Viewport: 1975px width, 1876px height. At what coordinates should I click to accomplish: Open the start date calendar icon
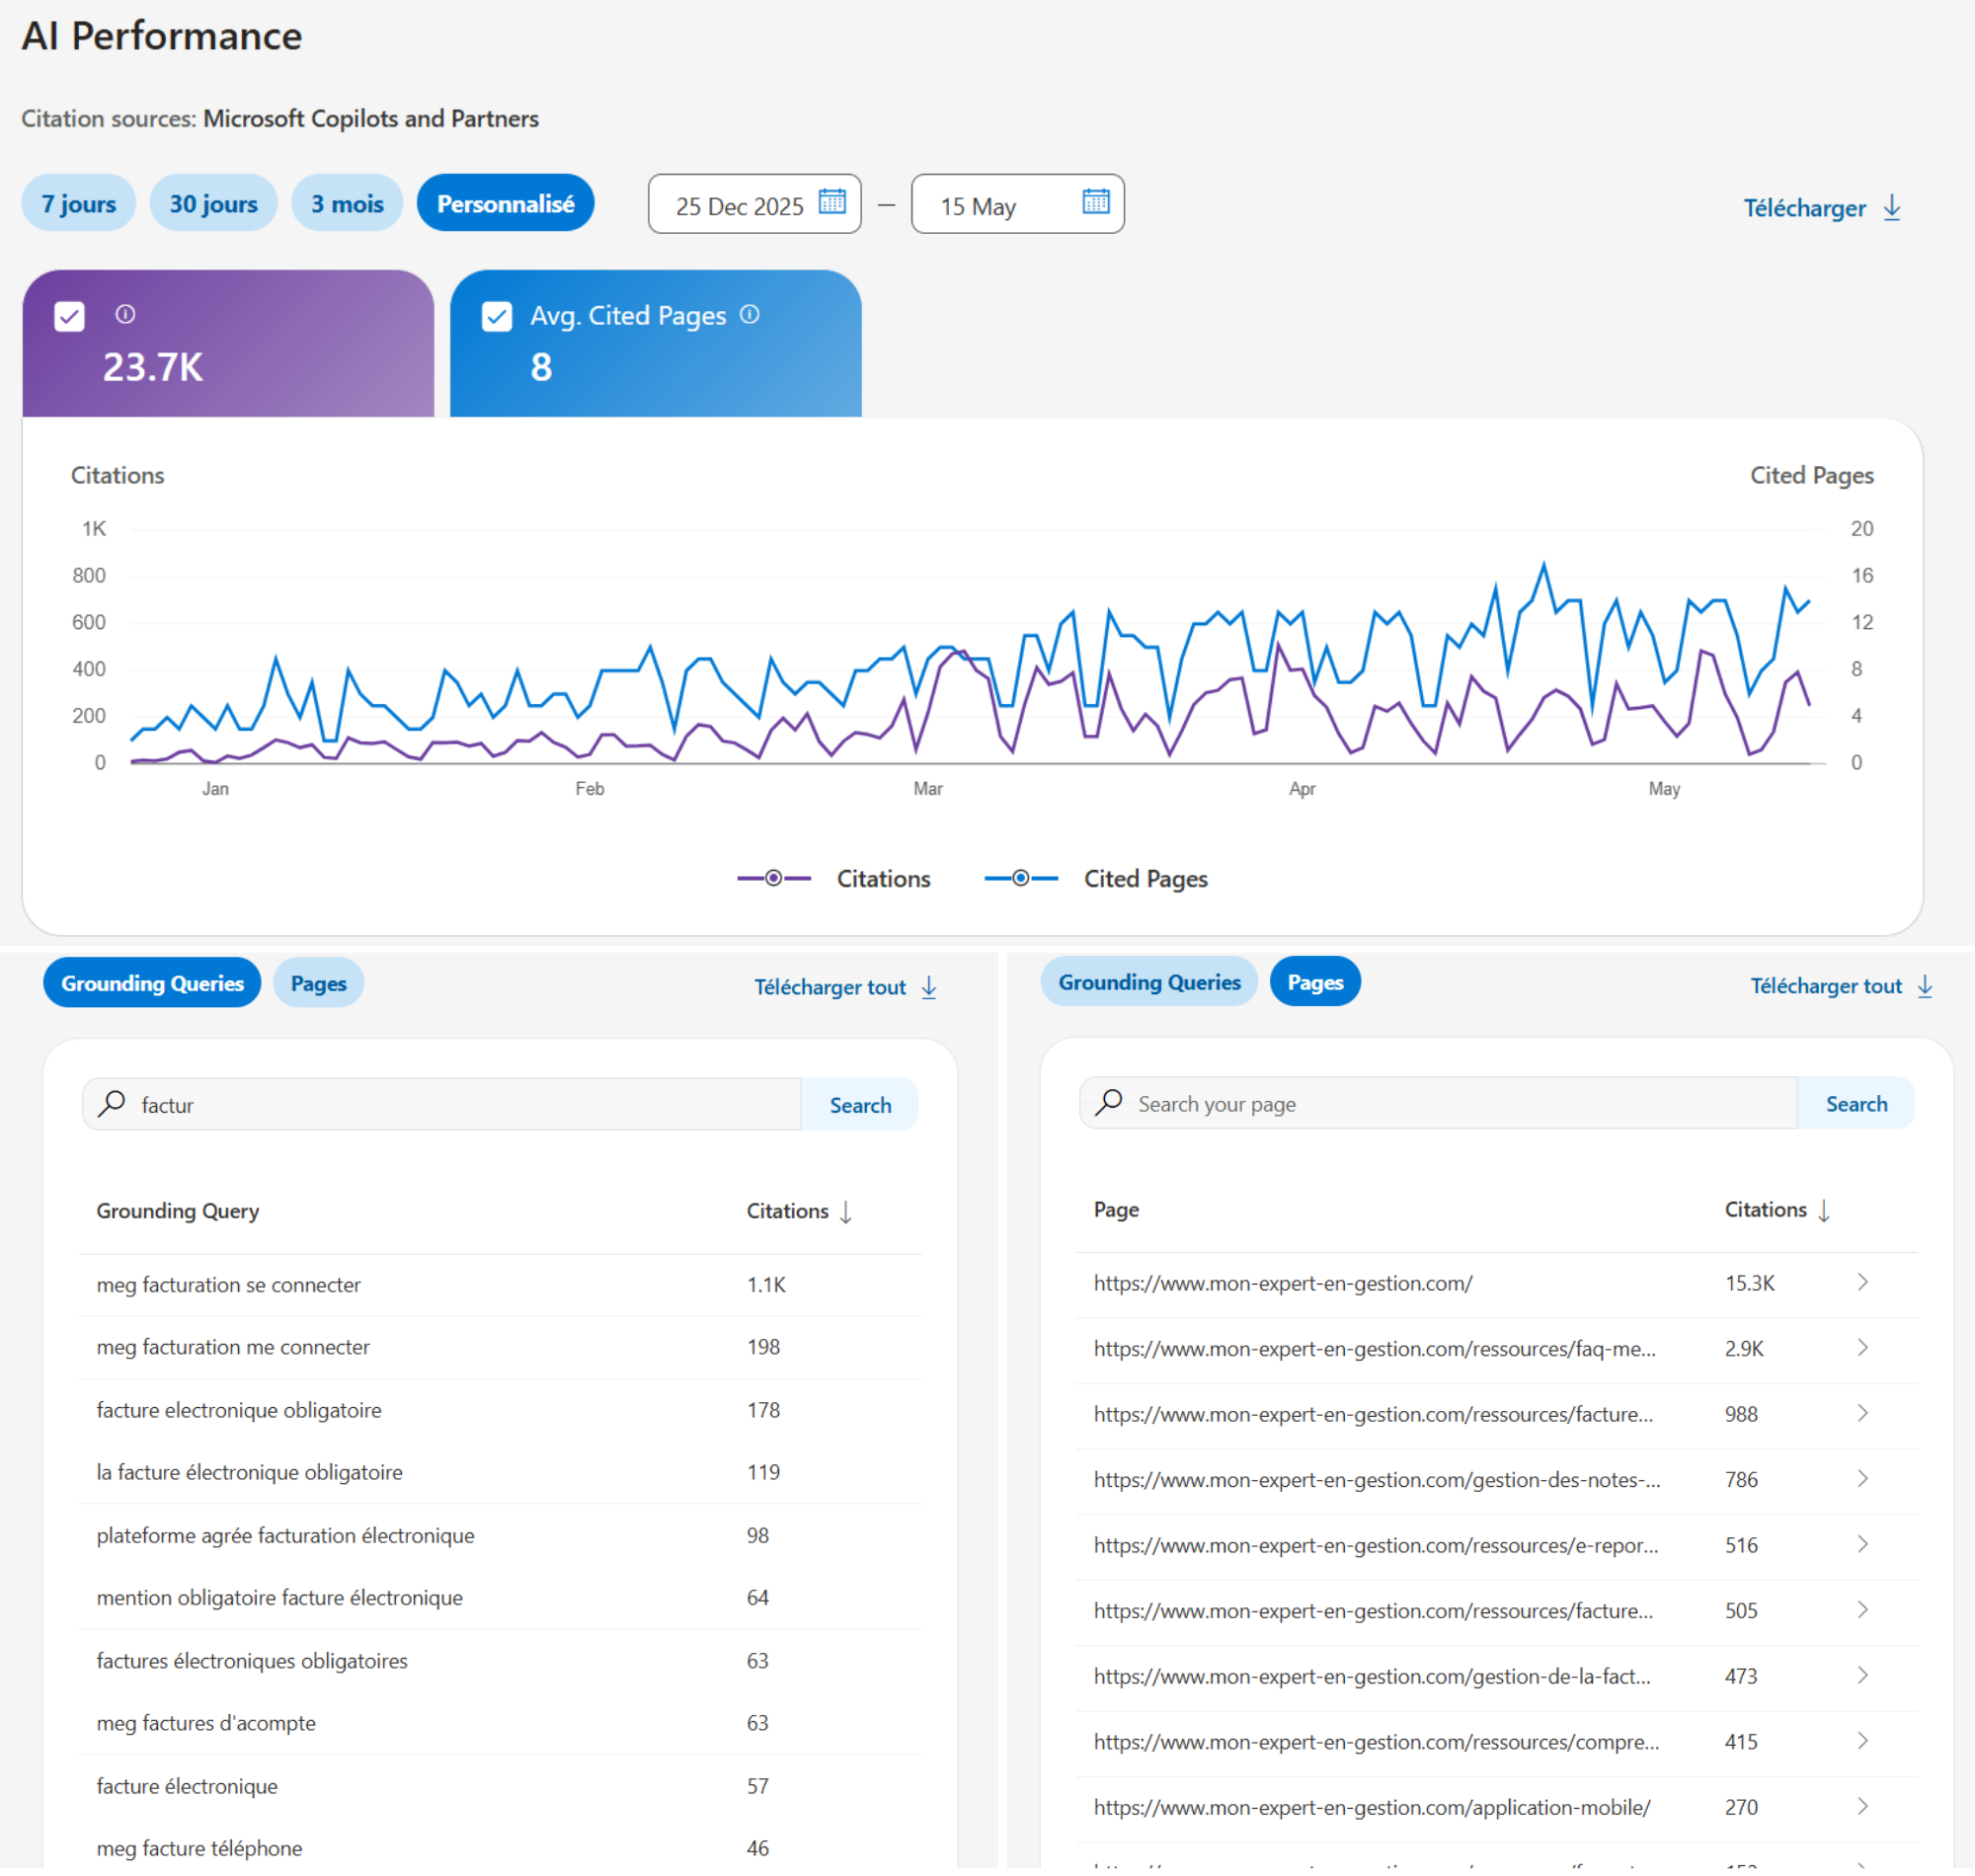click(x=832, y=202)
